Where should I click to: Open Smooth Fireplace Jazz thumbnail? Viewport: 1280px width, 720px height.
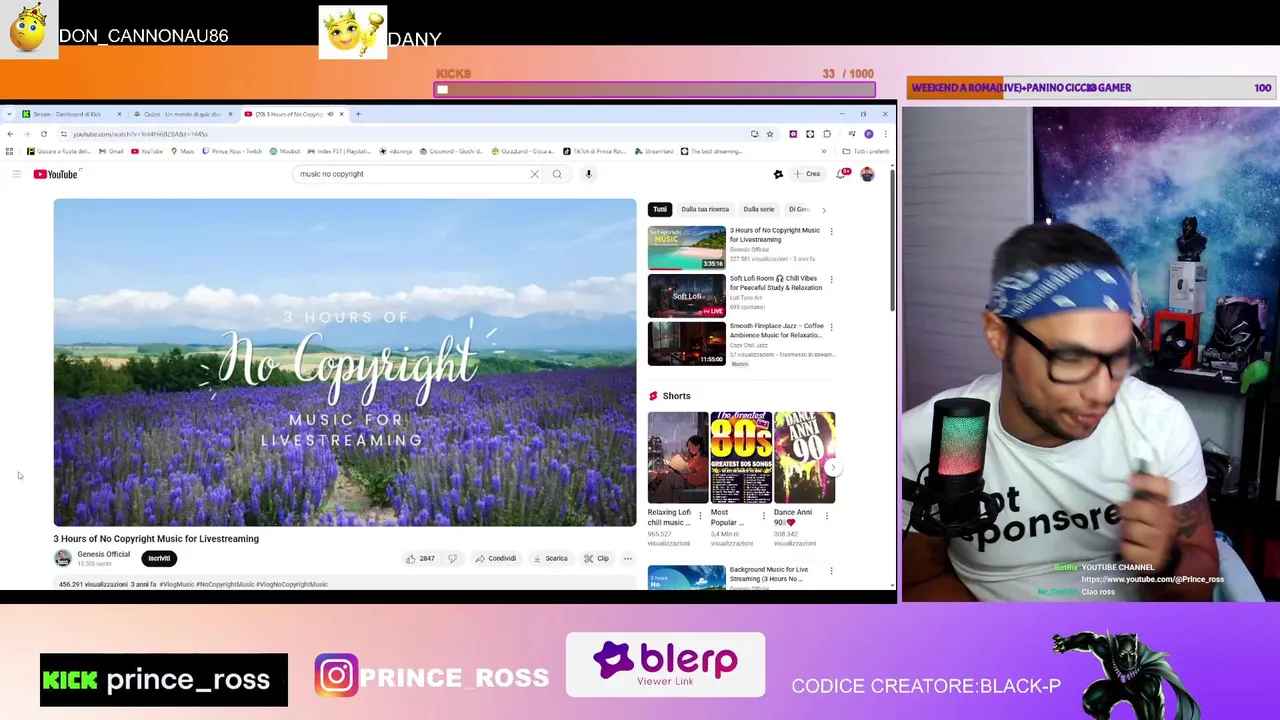[686, 344]
